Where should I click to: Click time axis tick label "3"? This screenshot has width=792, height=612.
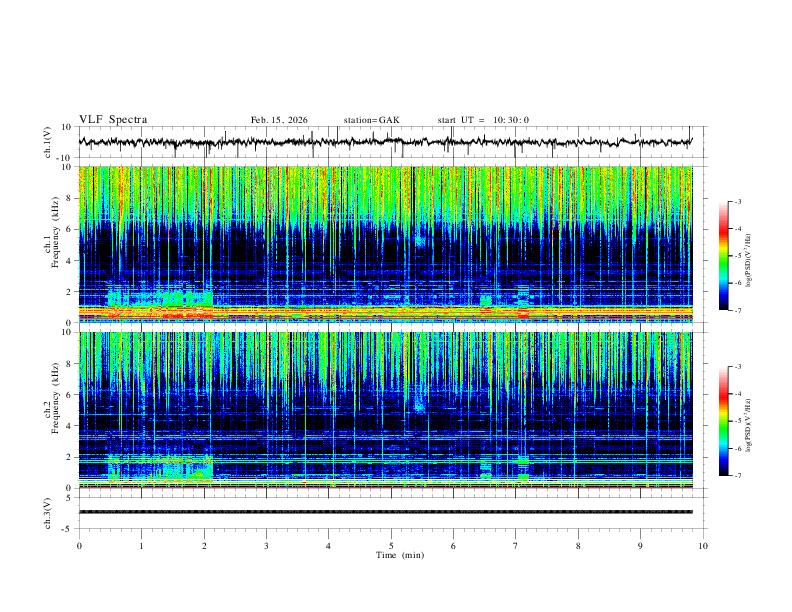click(x=266, y=546)
